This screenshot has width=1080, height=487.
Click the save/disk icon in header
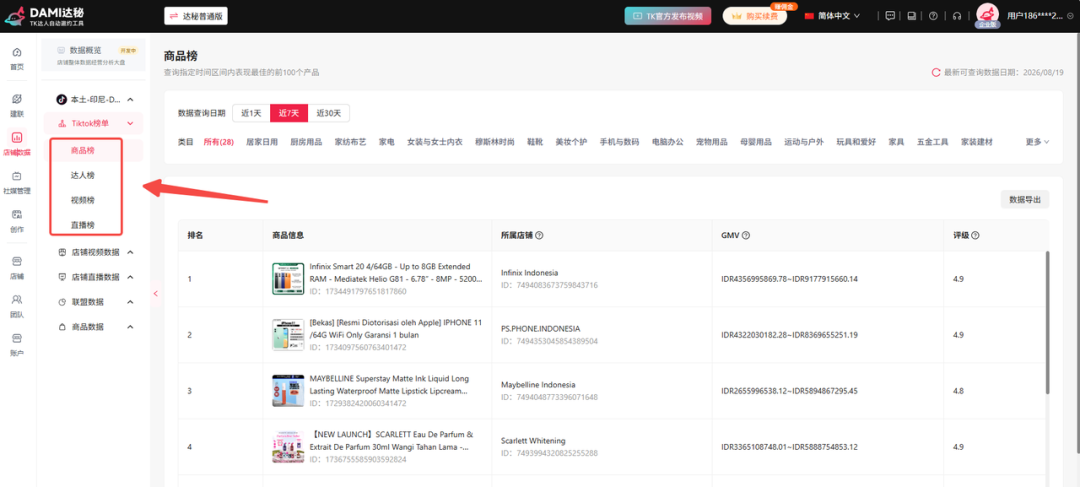[912, 16]
